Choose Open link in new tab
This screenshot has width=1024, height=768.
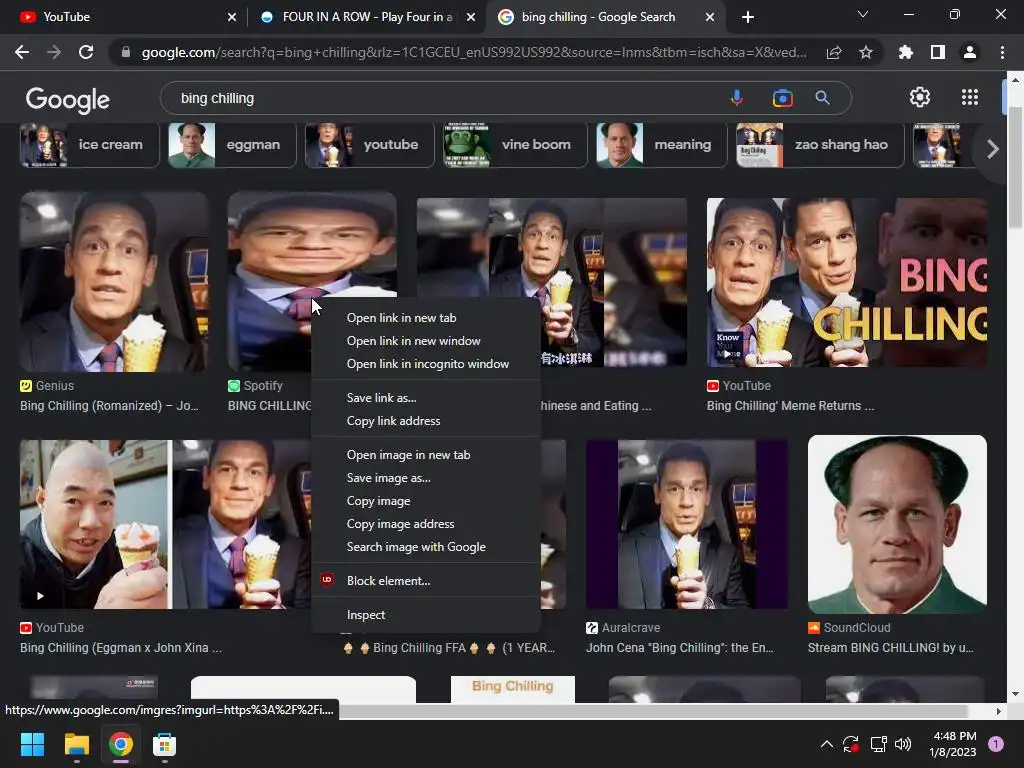[x=426, y=318]
